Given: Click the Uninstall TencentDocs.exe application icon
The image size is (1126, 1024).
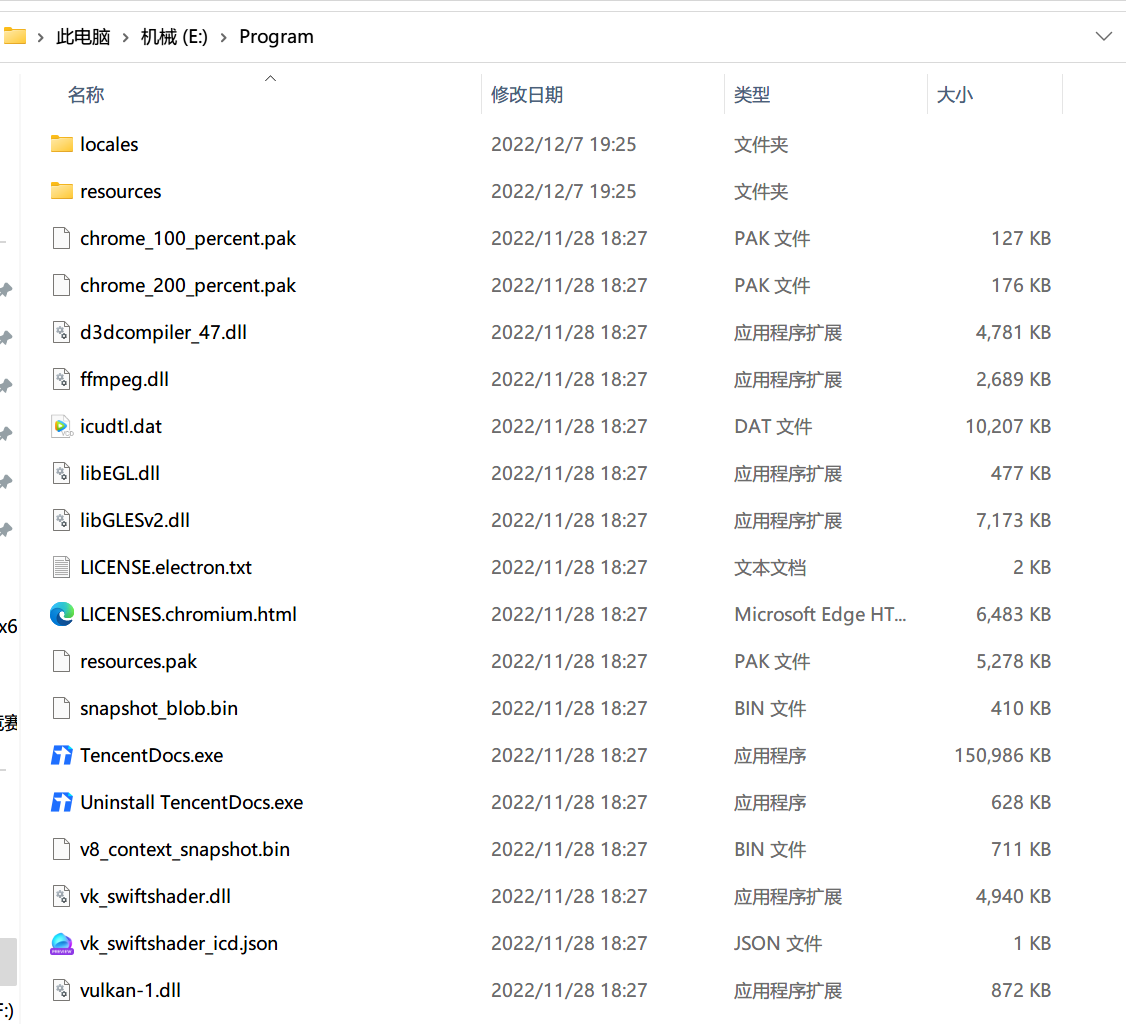Looking at the screenshot, I should [62, 802].
